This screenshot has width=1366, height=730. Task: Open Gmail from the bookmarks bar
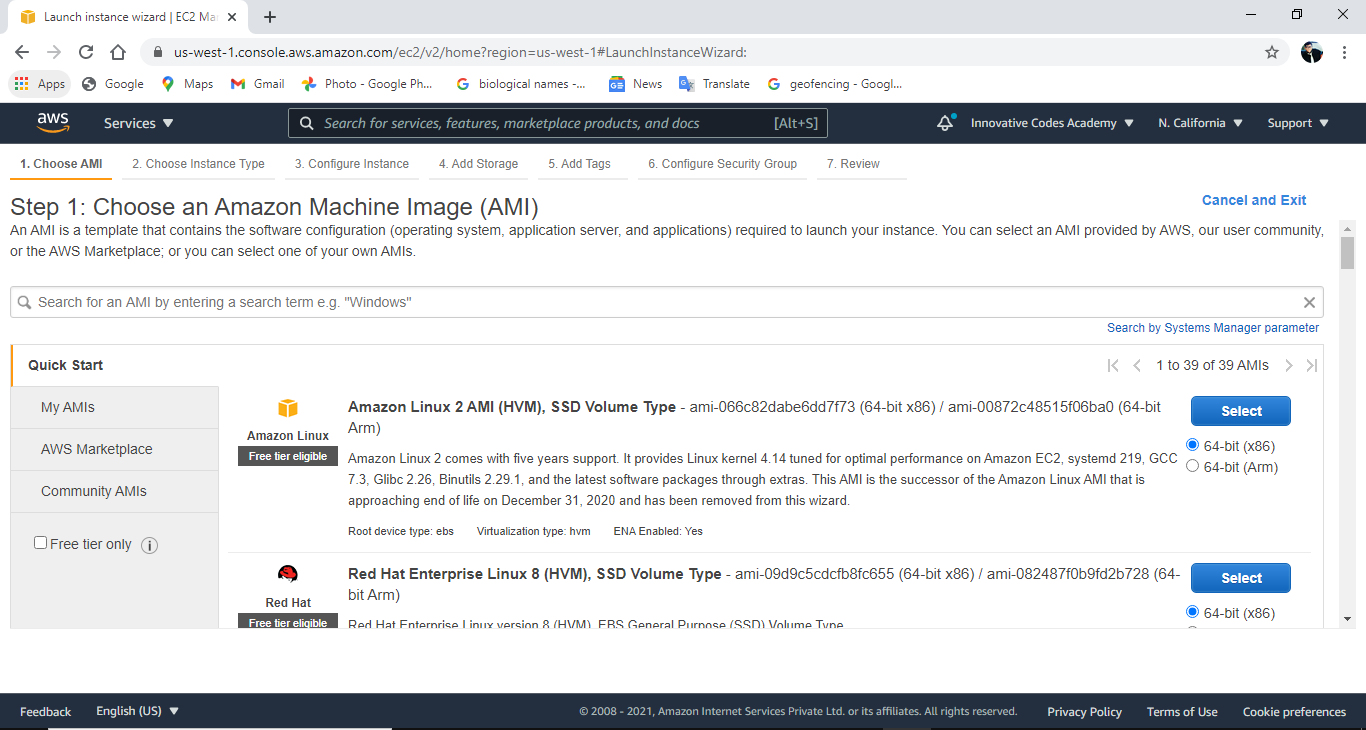(257, 84)
